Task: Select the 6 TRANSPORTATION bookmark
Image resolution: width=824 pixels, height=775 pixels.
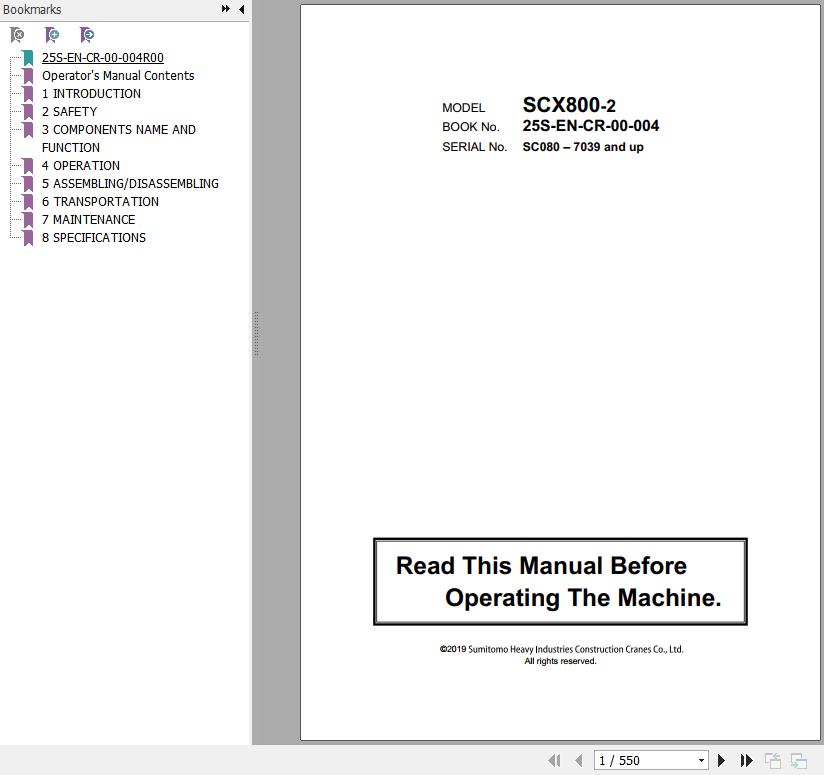Action: (x=100, y=201)
